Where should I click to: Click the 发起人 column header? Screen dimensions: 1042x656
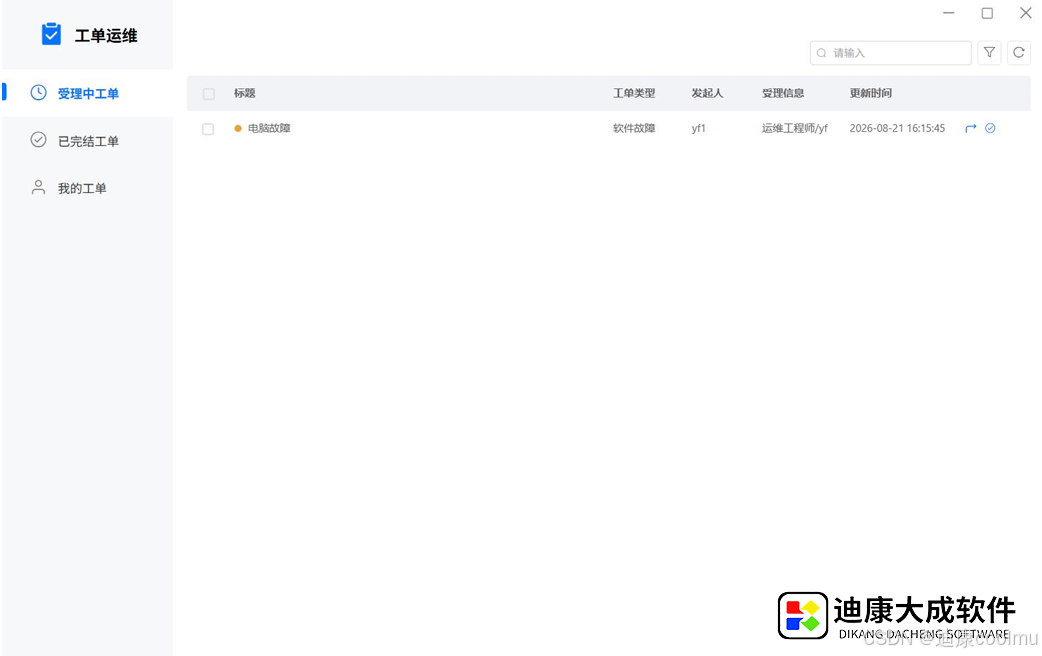click(x=707, y=93)
